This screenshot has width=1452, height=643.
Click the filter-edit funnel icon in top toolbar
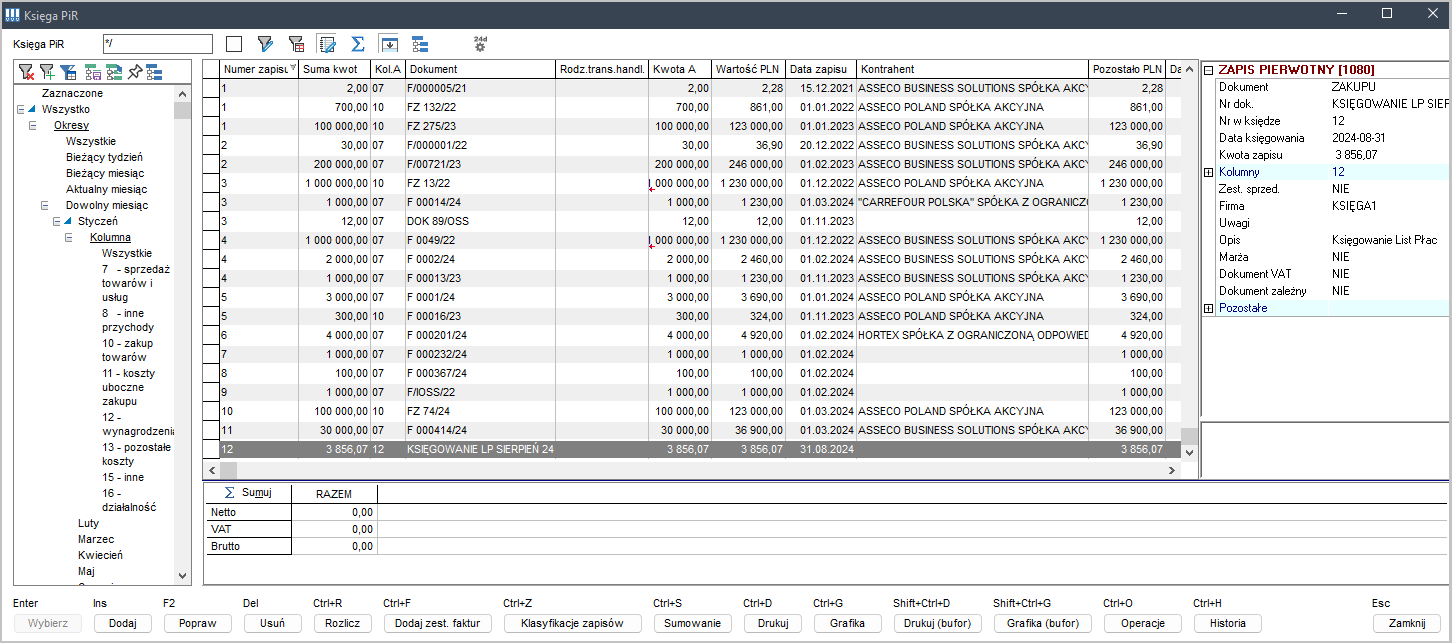point(265,44)
